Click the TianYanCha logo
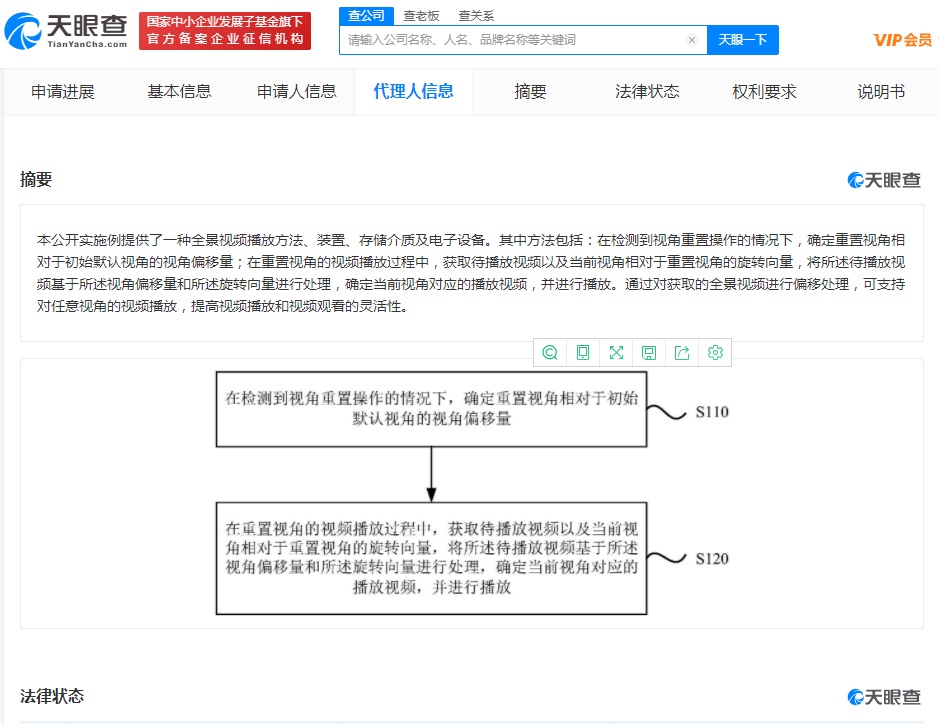939x724 pixels. (66, 31)
